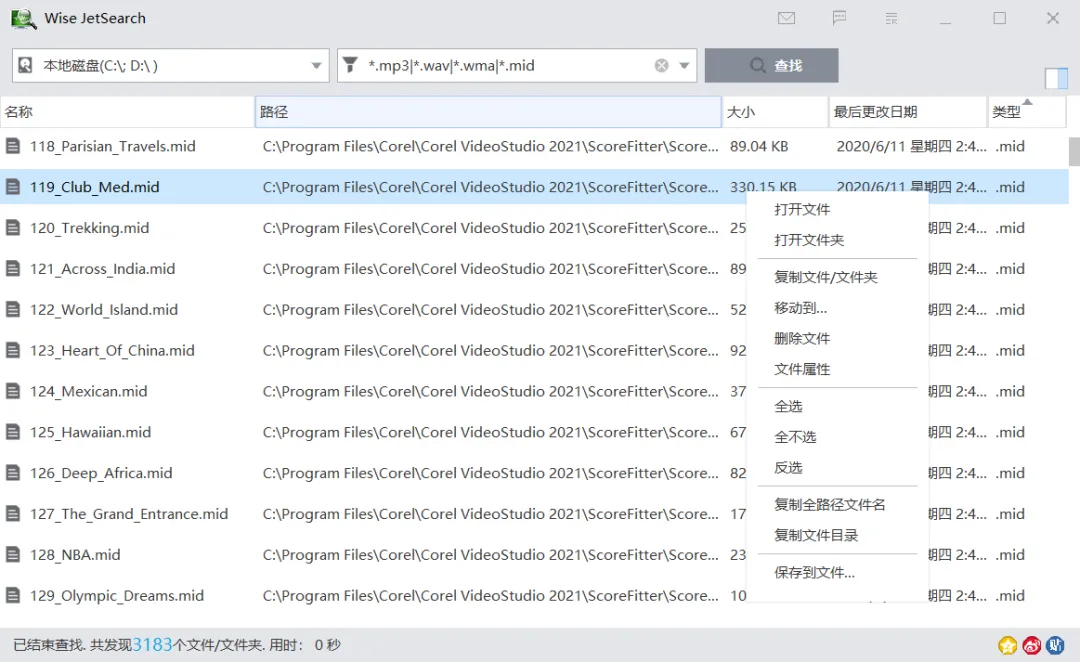Sort by 类型 column header

tap(1026, 112)
